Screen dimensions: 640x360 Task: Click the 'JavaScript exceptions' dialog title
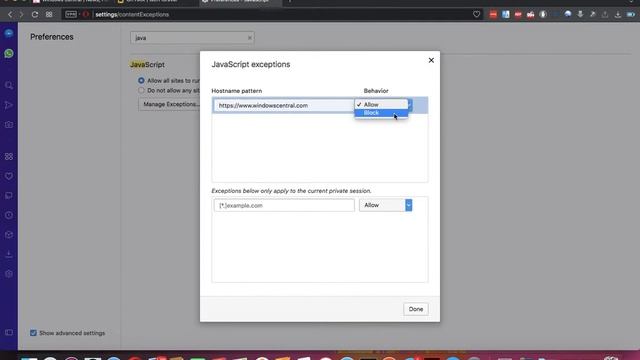coord(251,64)
